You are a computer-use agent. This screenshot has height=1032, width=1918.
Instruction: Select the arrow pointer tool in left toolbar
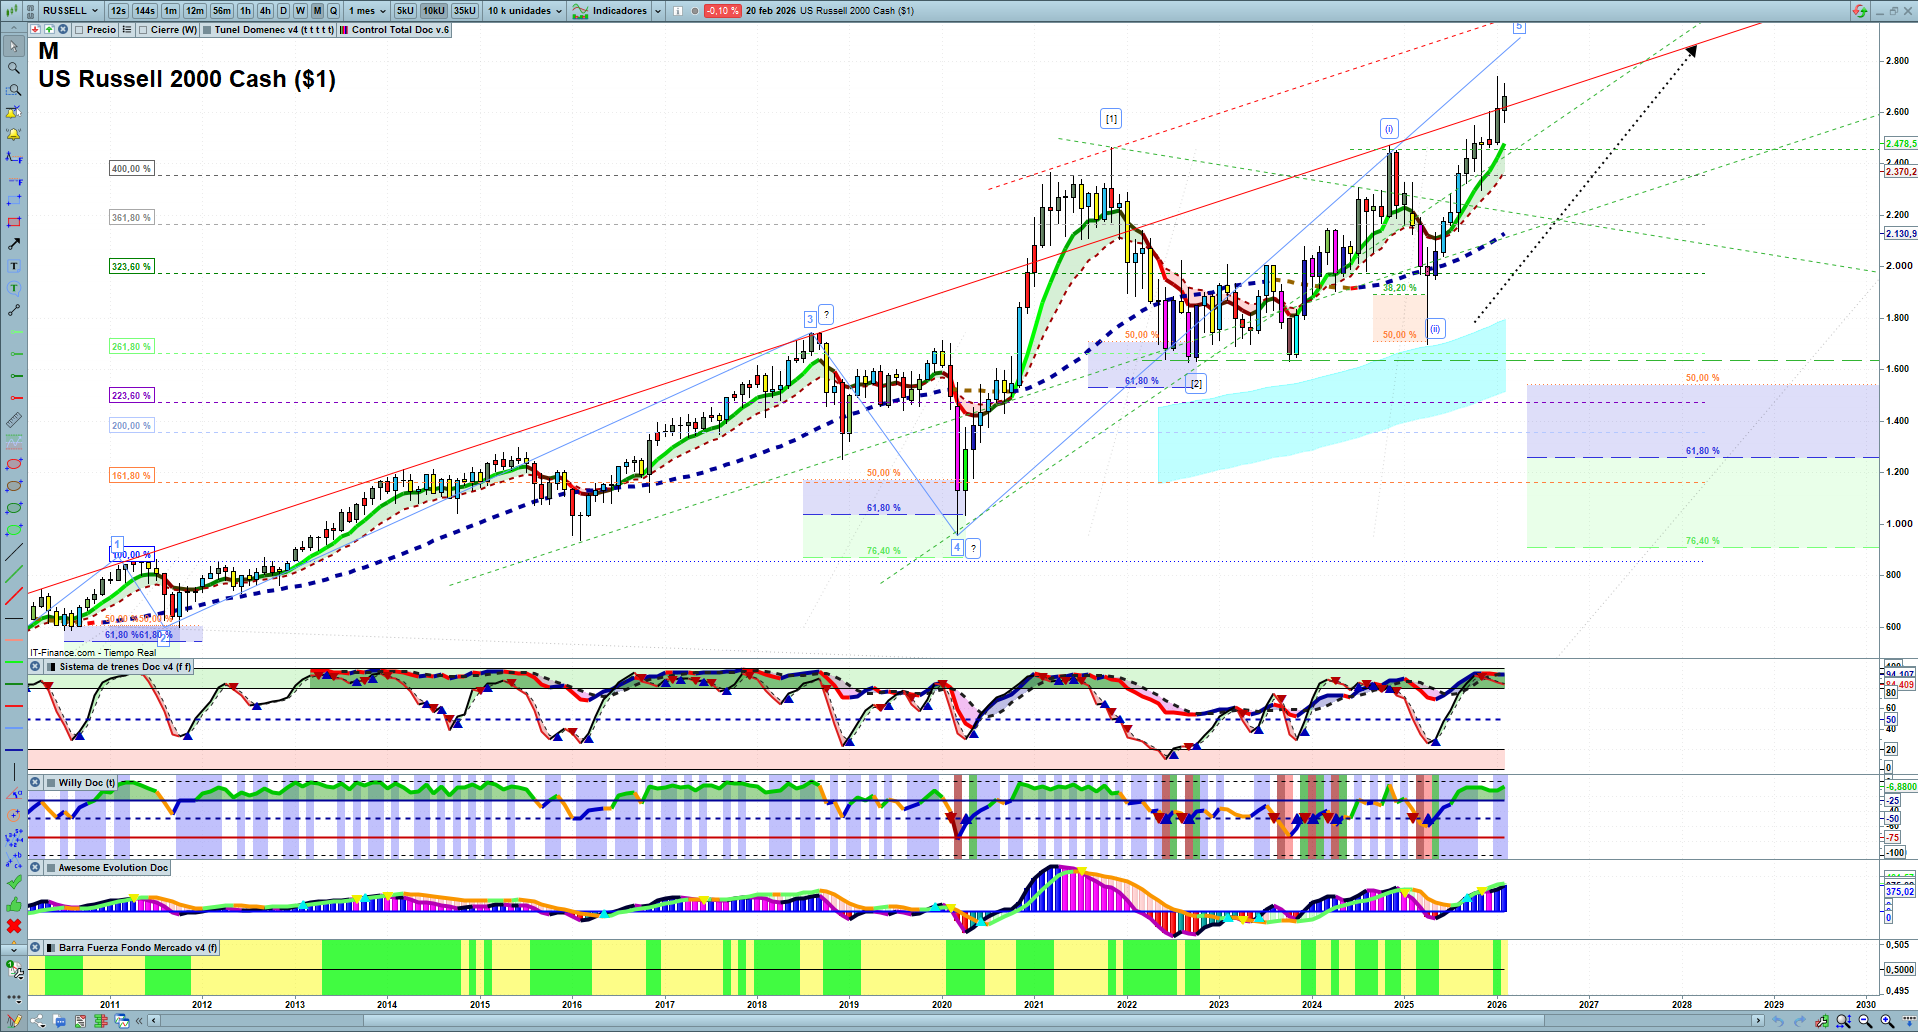14,46
